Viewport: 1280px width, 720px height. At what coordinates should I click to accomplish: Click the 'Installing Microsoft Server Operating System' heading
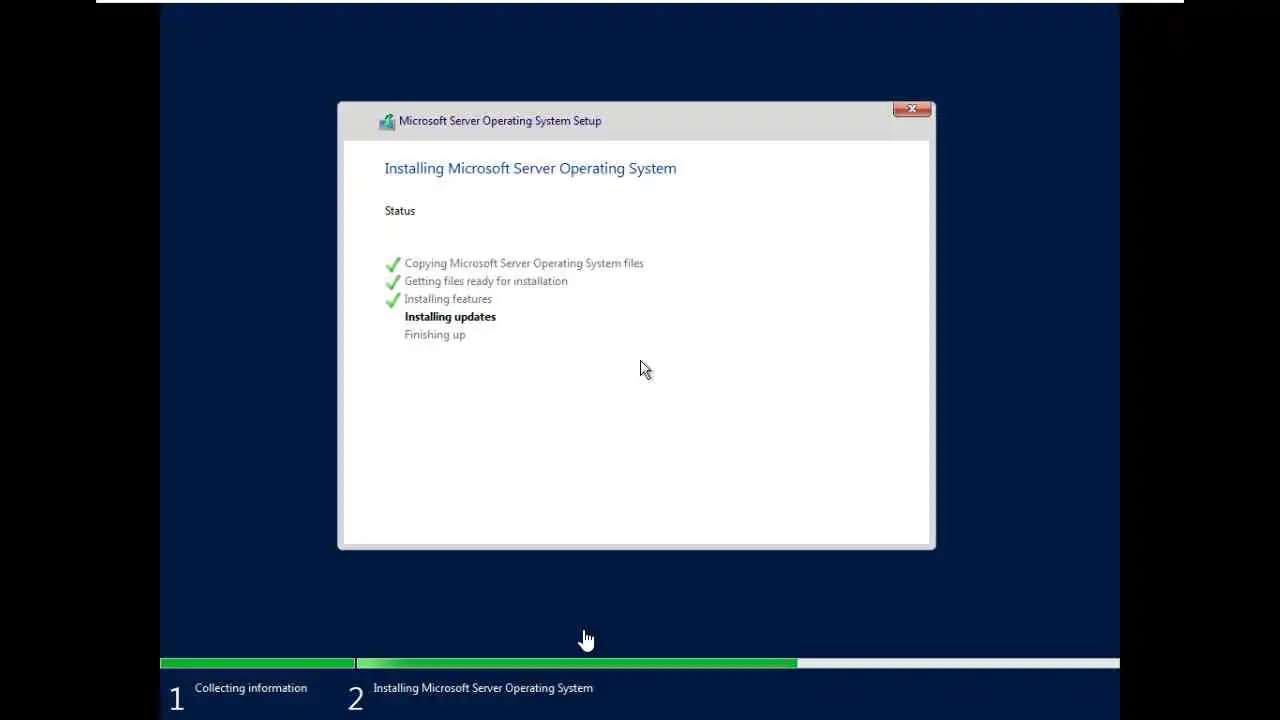pyautogui.click(x=530, y=169)
